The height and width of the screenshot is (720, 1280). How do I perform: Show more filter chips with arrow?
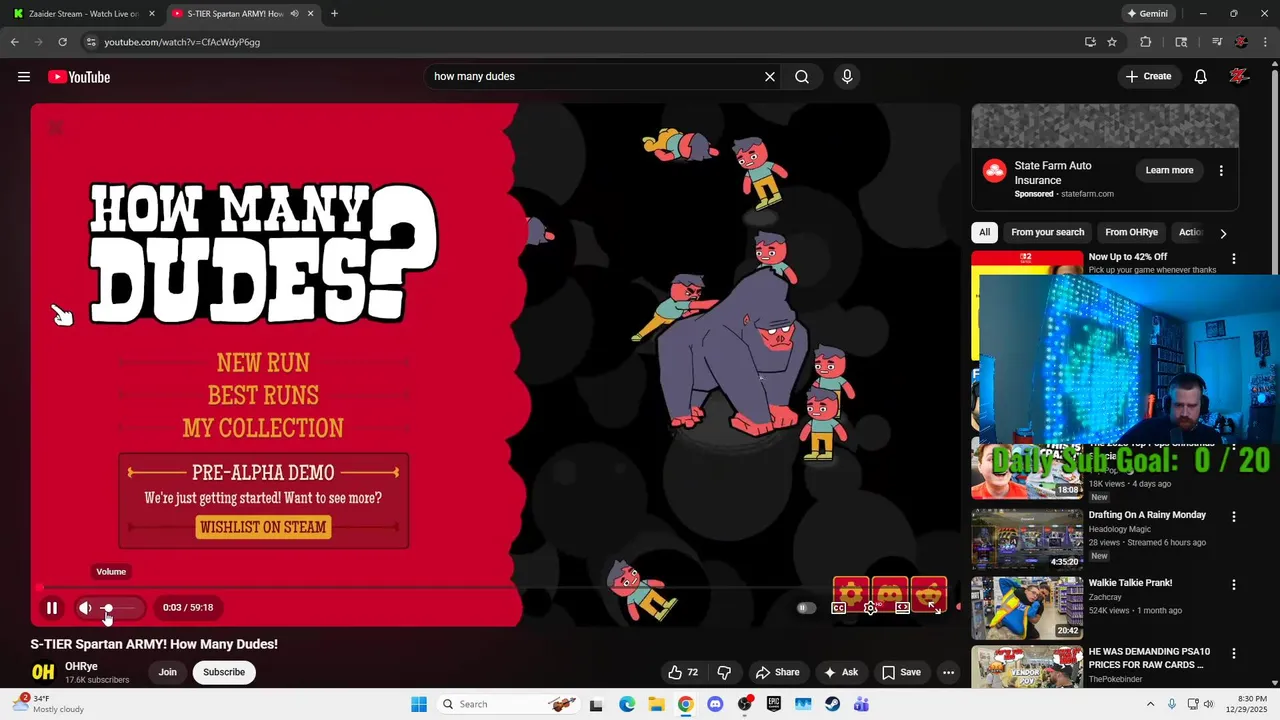[x=1222, y=233]
